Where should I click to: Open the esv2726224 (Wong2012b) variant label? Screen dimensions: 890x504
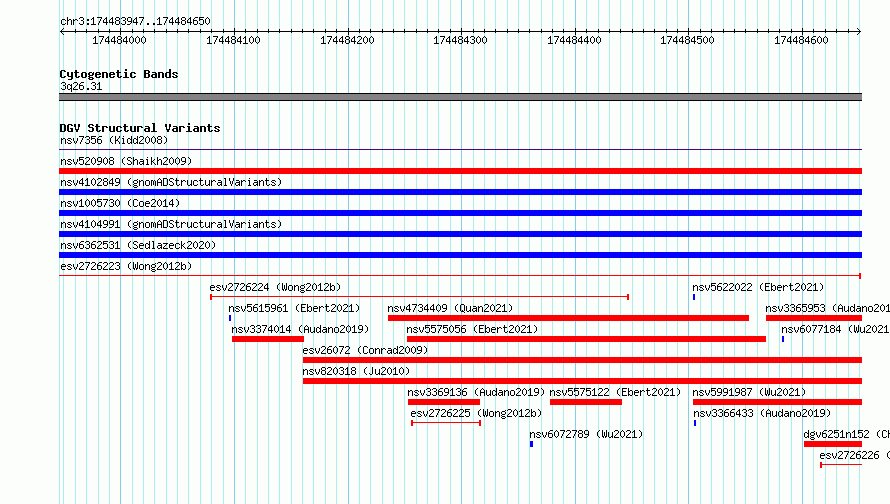tap(275, 287)
